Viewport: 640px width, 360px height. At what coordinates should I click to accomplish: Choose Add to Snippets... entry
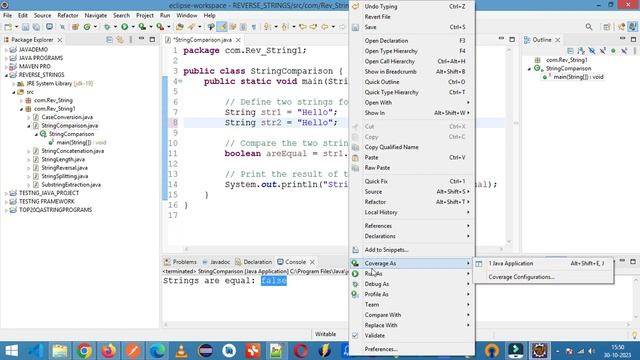tap(412, 250)
